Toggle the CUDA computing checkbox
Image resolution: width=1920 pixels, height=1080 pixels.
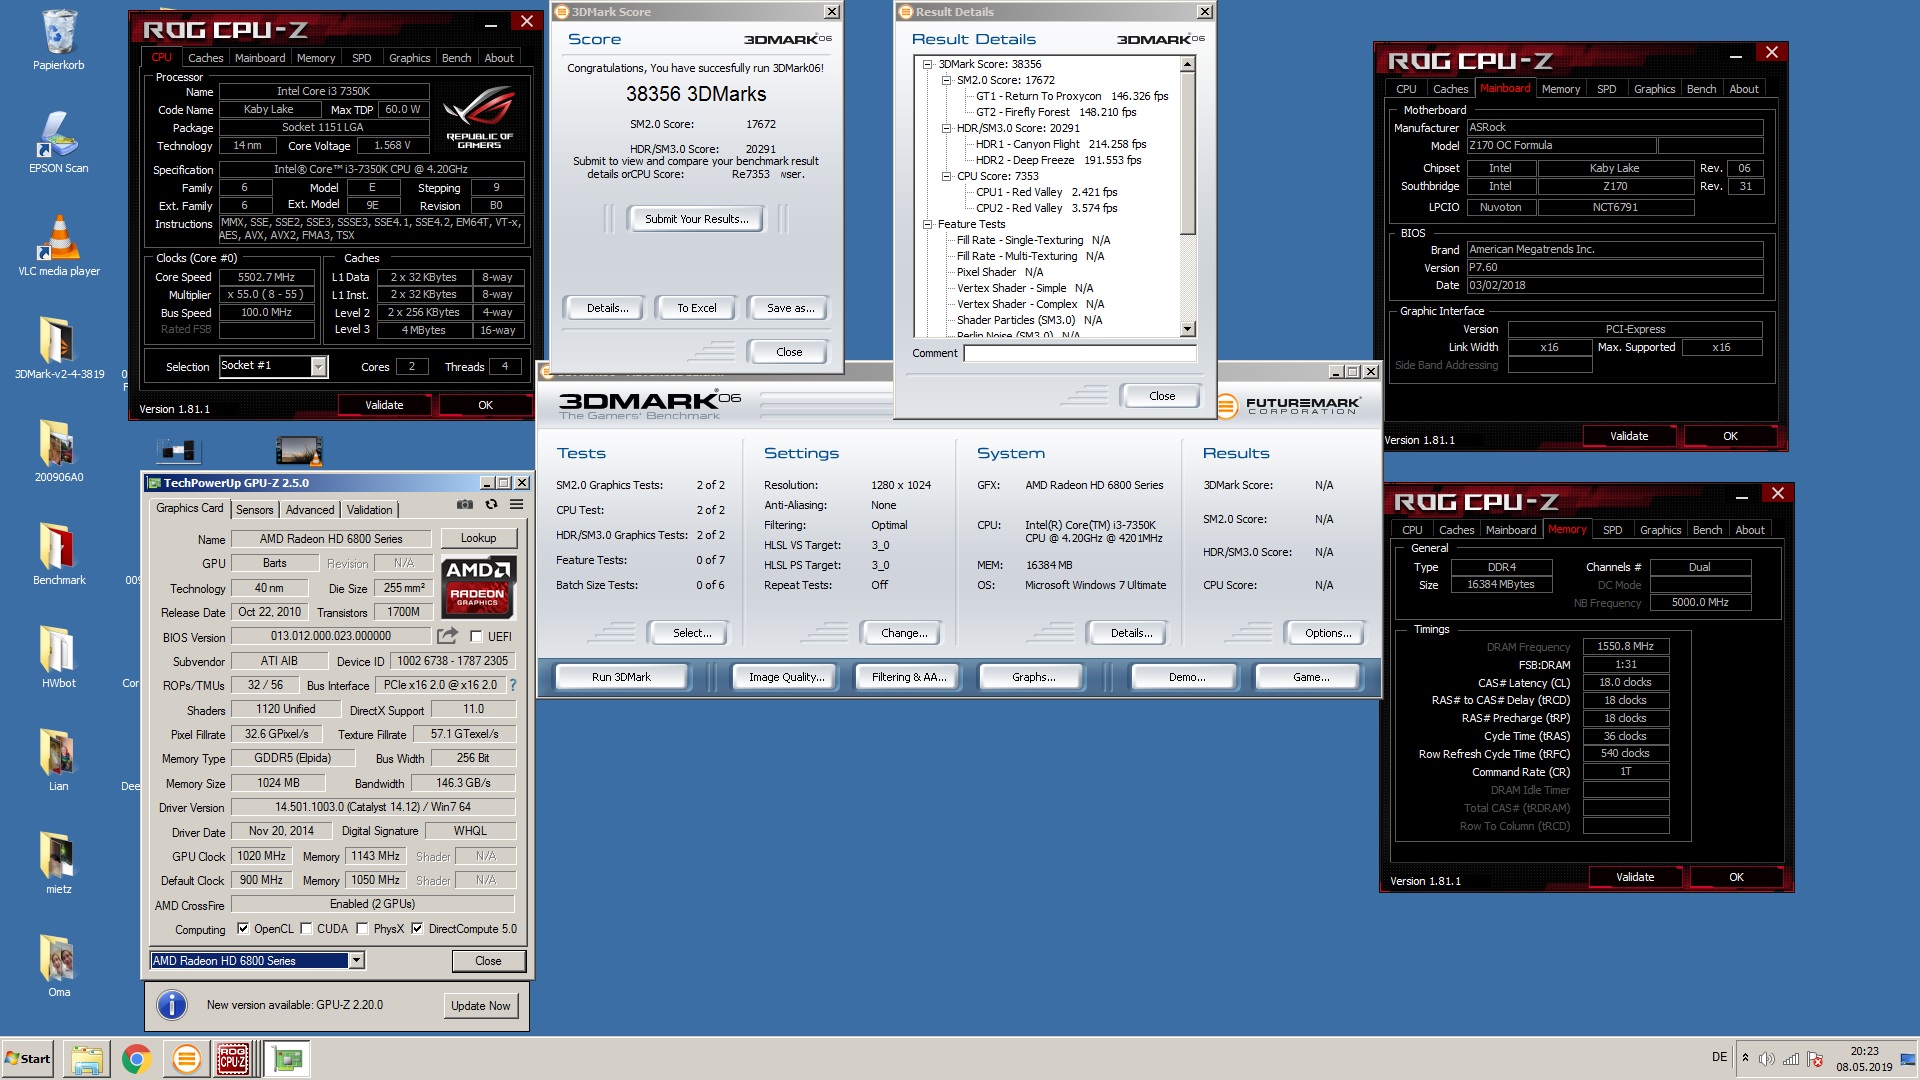point(306,929)
